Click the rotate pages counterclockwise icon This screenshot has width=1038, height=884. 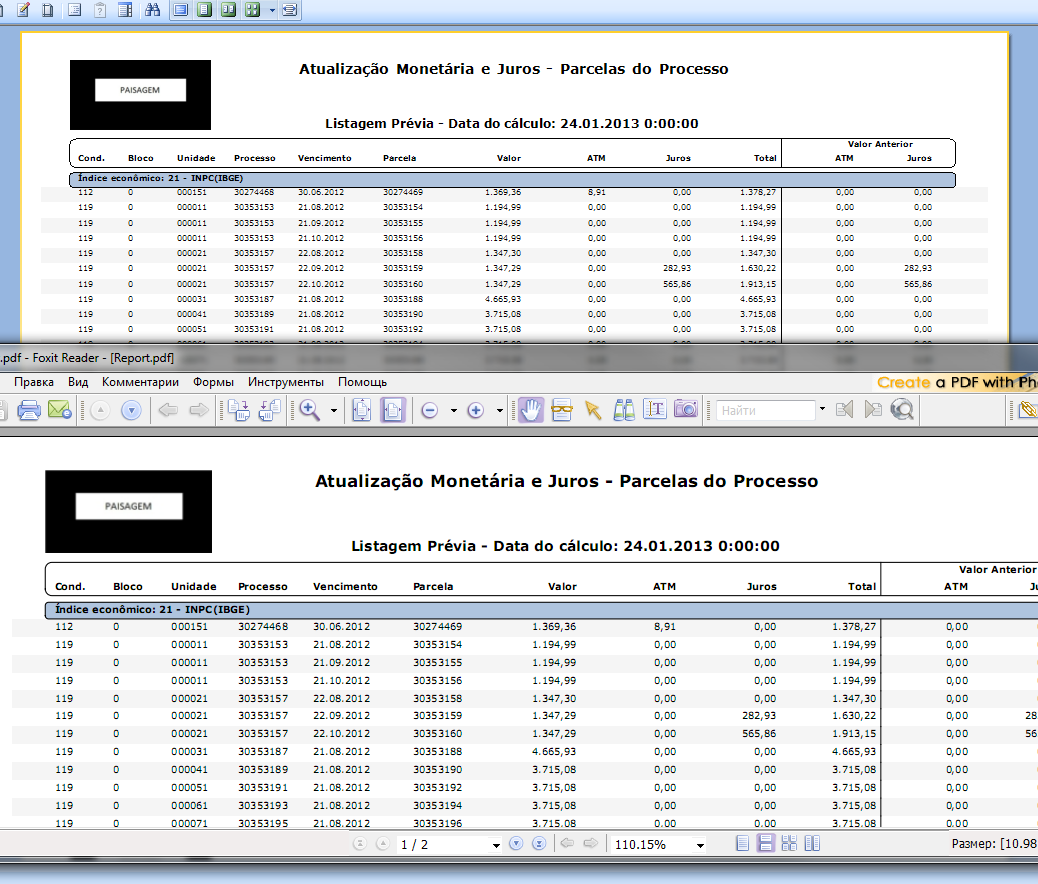click(269, 411)
